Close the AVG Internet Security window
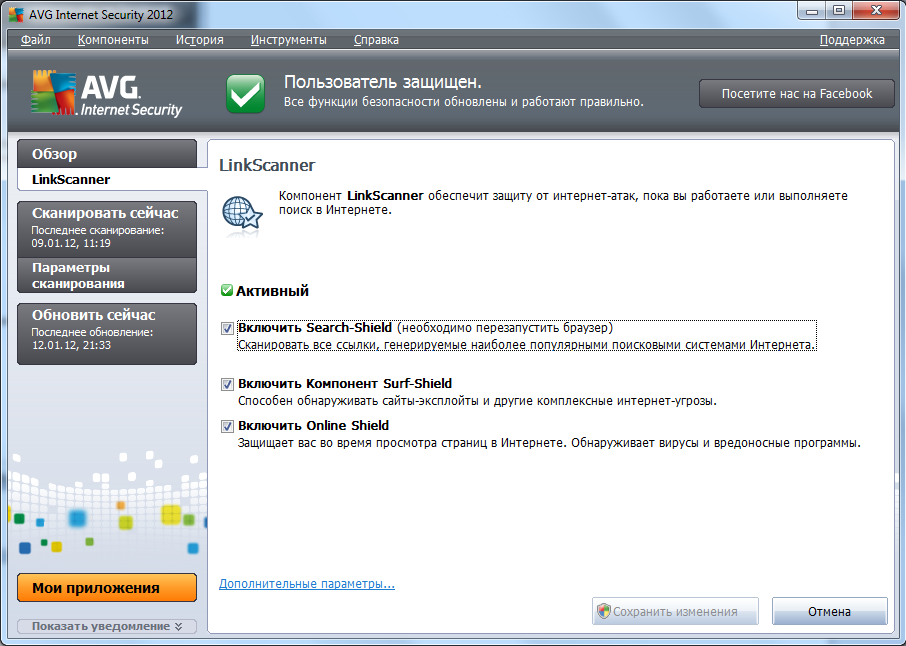This screenshot has height=646, width=906. pos(877,10)
